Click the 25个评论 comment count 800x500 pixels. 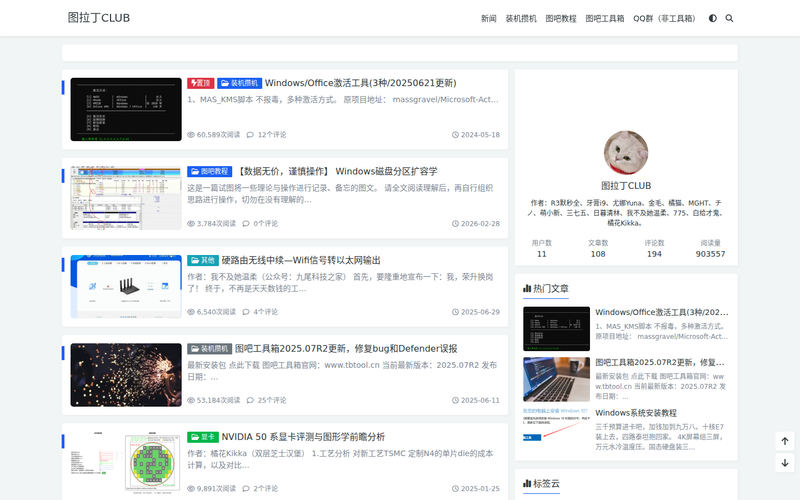tap(266, 400)
